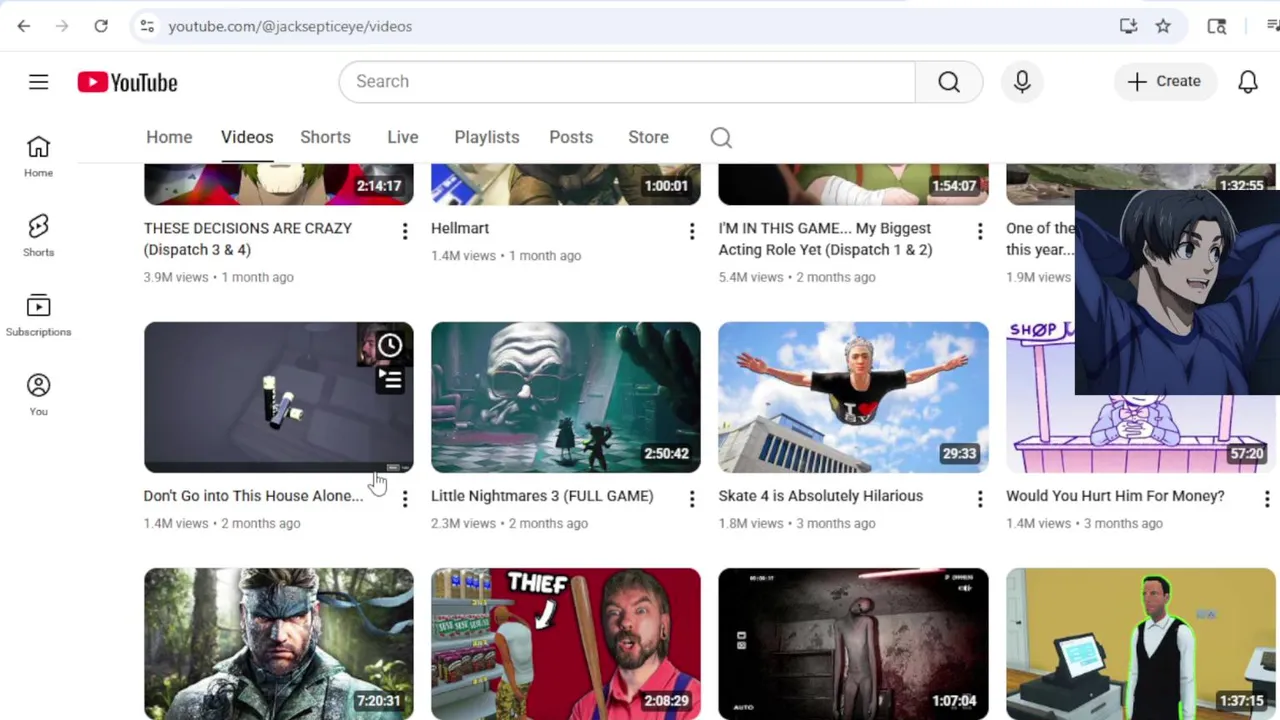Click the YouTube search input field
The image size is (1280, 720).
(x=627, y=82)
